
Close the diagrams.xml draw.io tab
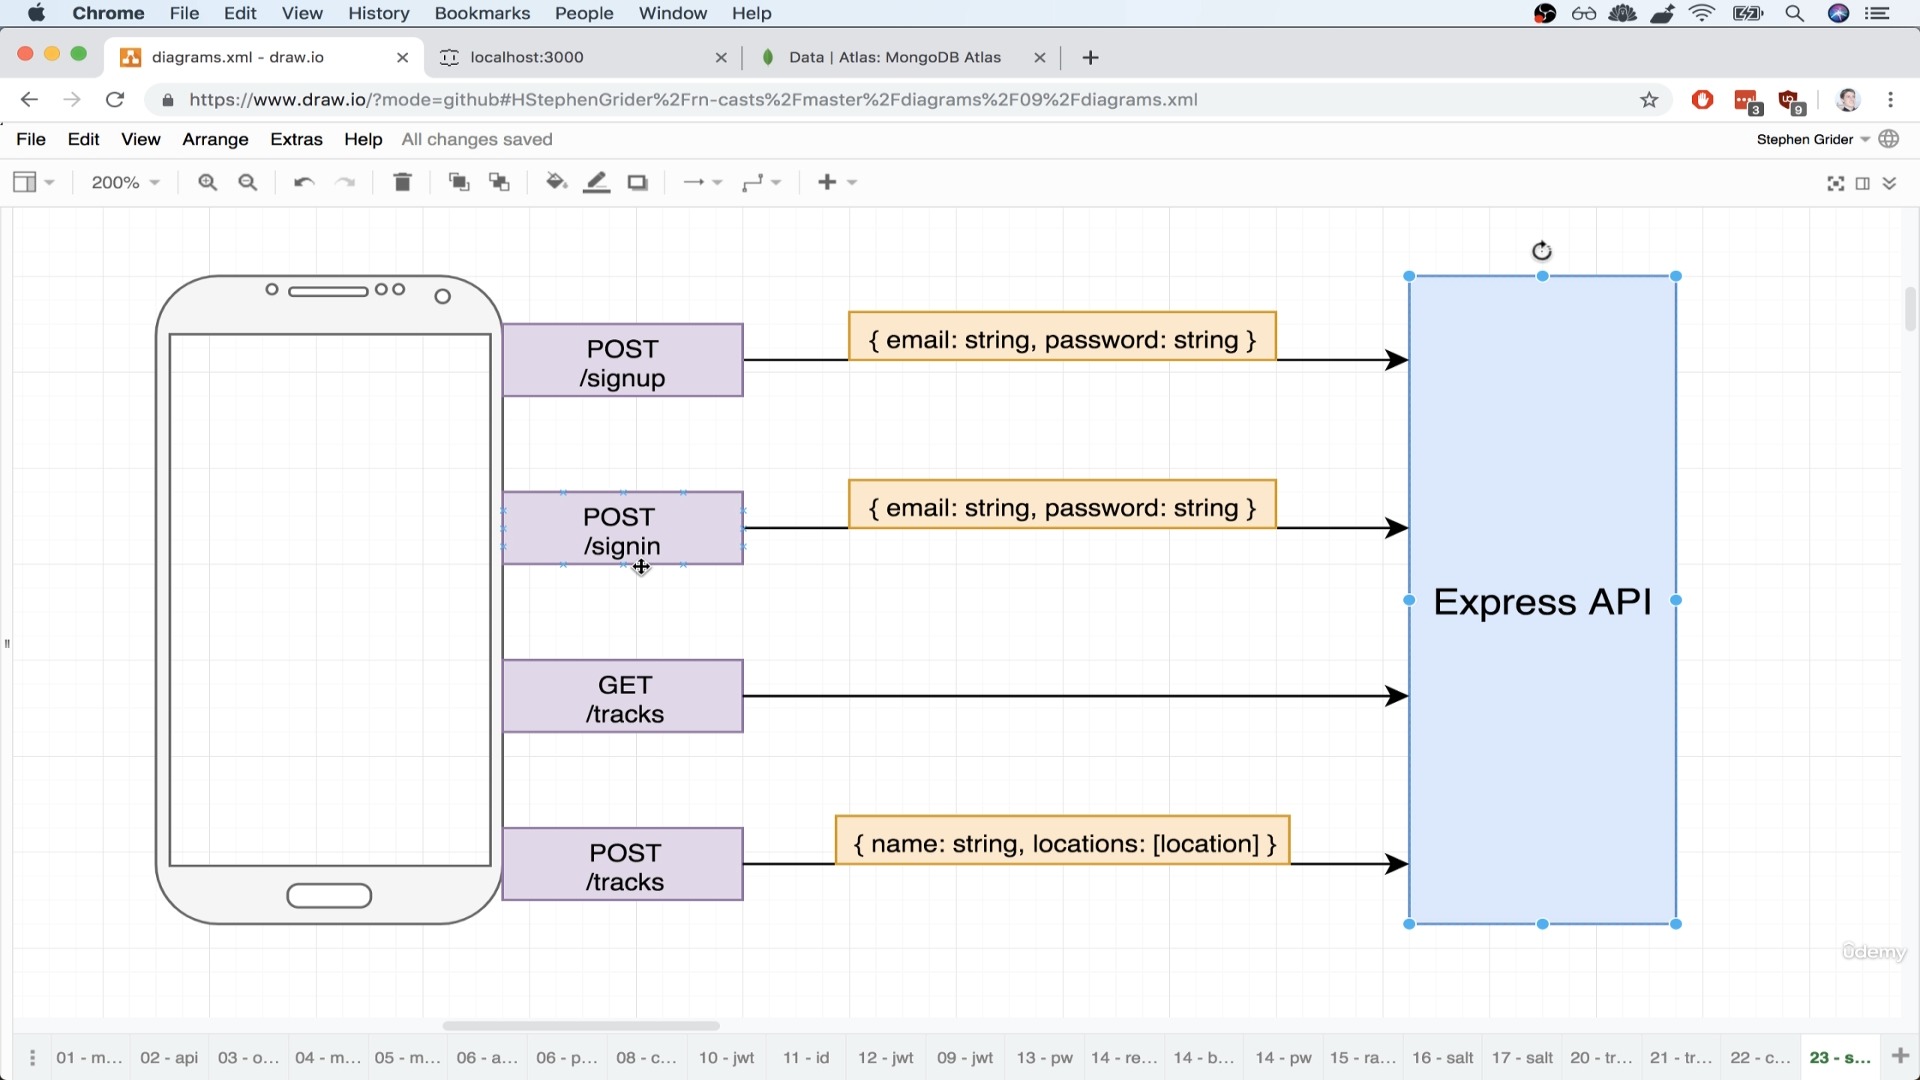[402, 58]
